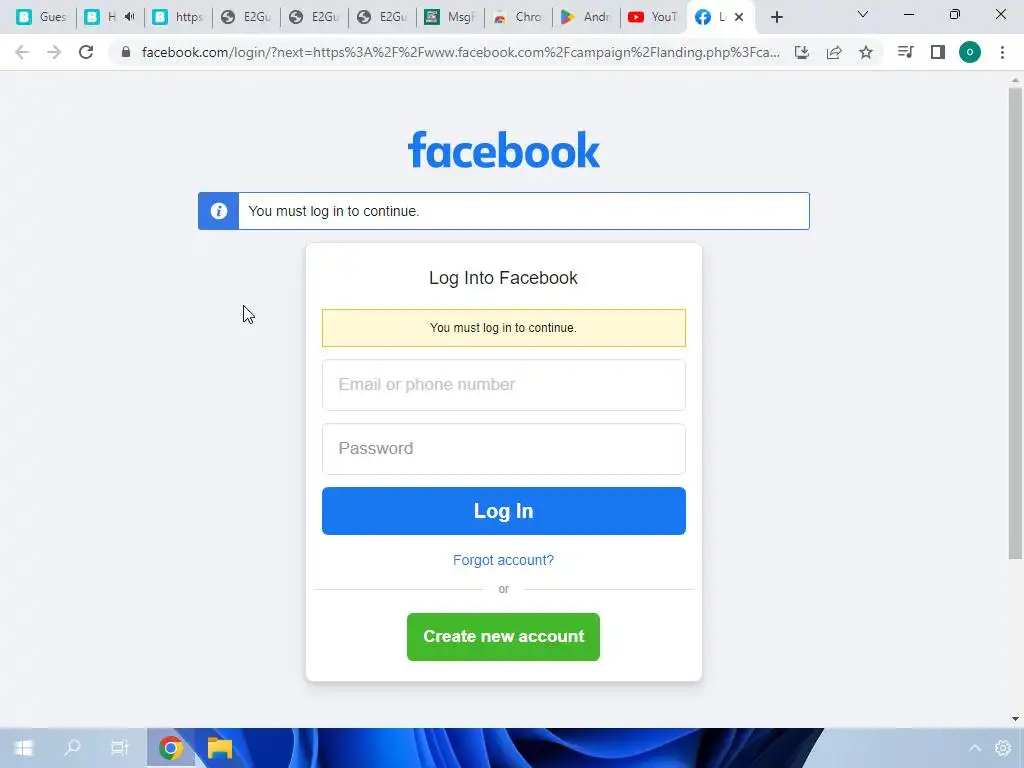This screenshot has height=768, width=1024.
Task: Toggle the Chrome side panel icon
Action: coord(938,52)
